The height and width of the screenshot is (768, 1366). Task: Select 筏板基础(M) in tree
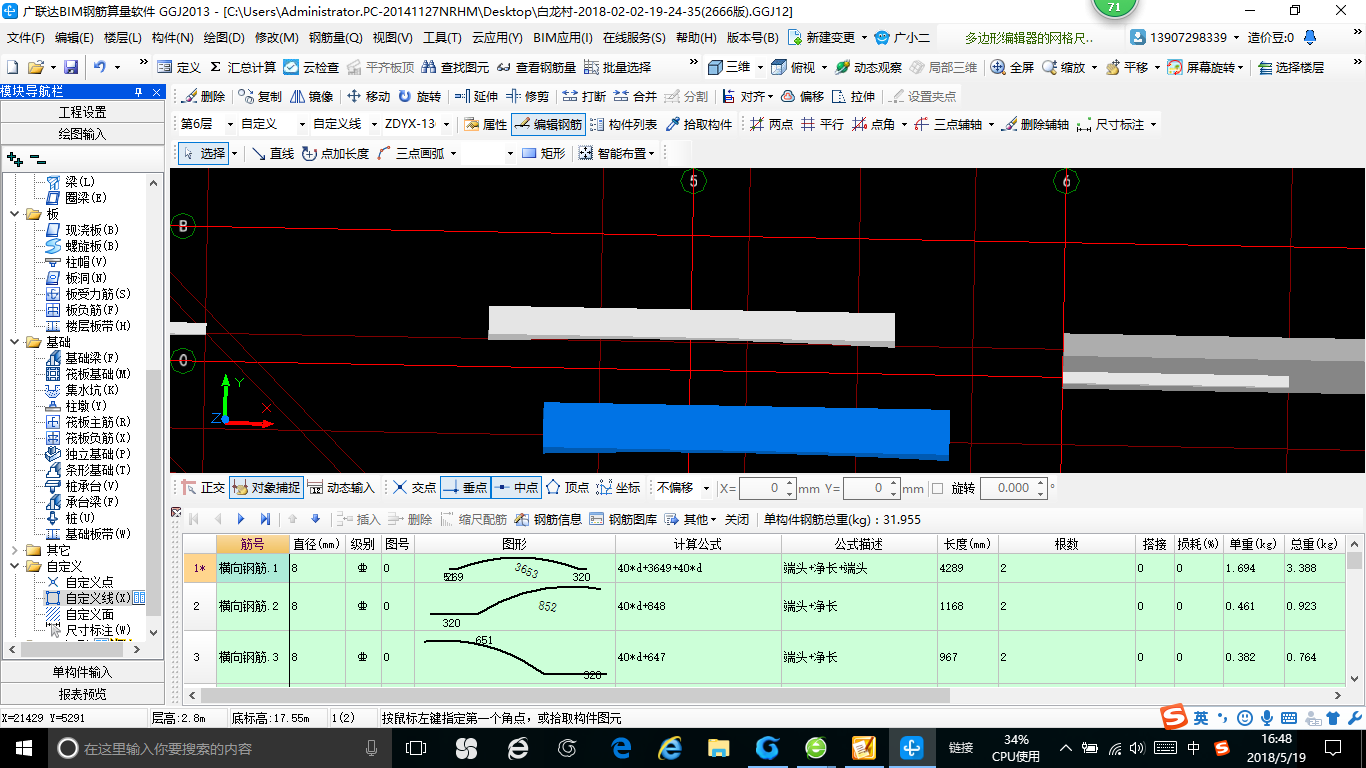[x=98, y=374]
